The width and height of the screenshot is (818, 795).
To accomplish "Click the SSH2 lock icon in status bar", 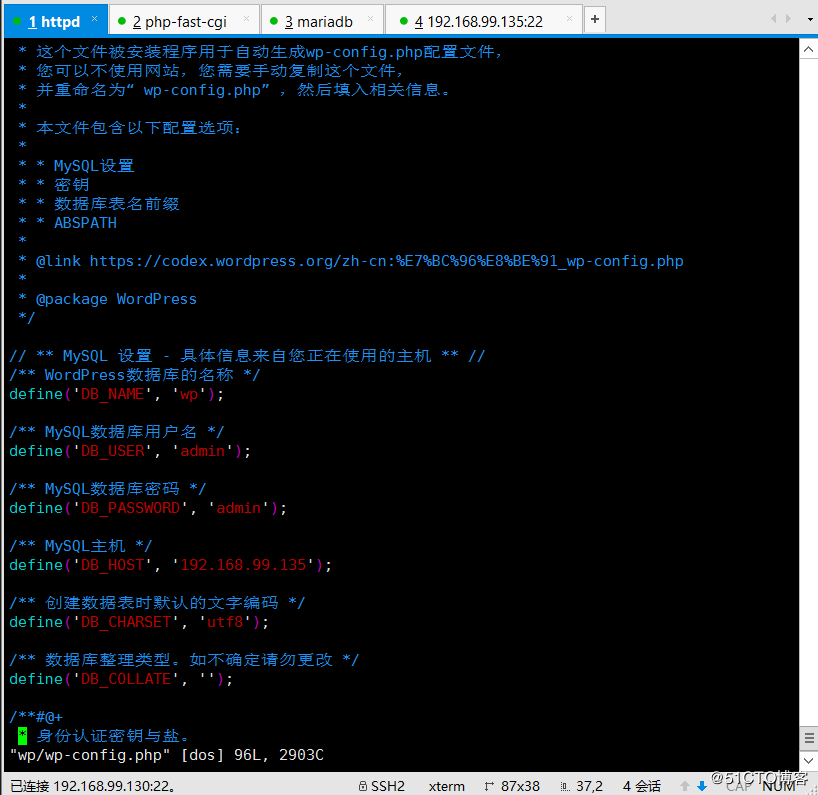I will click(361, 786).
